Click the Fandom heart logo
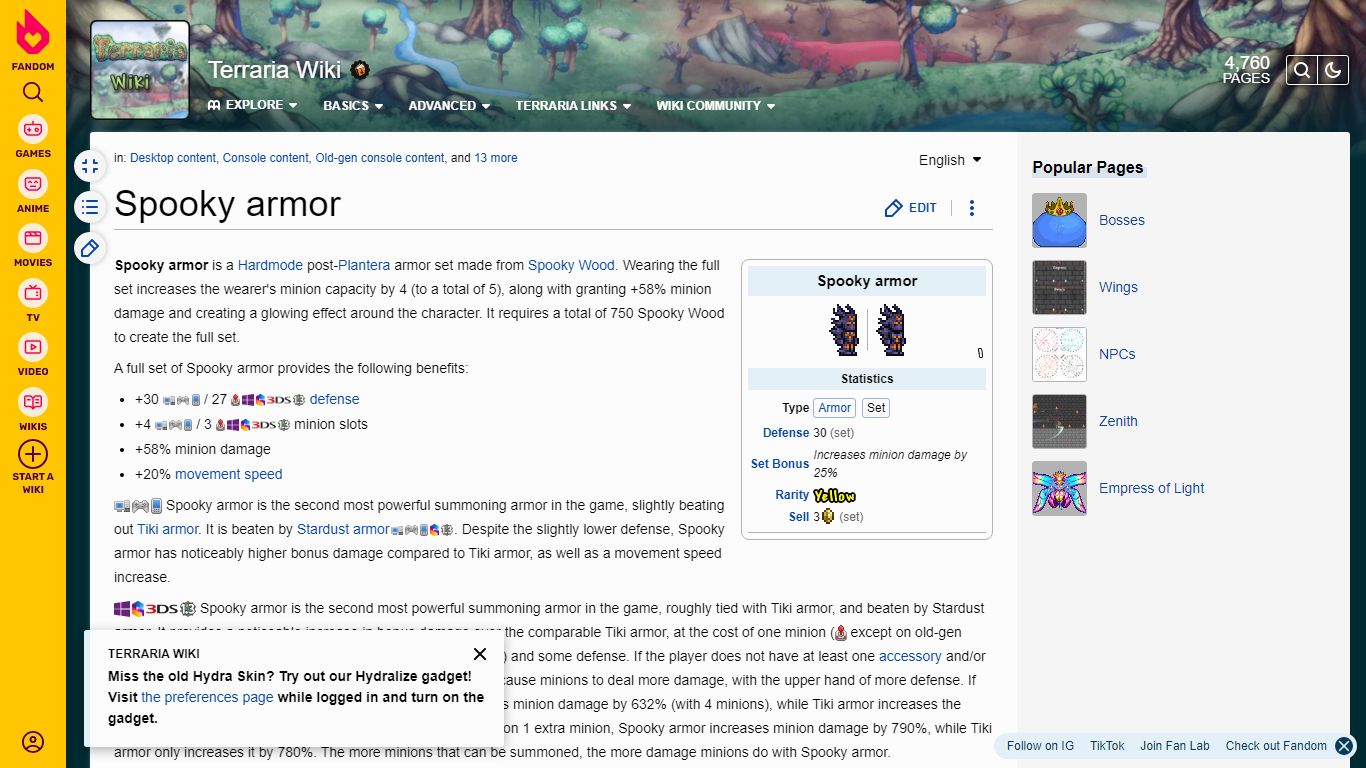The image size is (1366, 768). pyautogui.click(x=33, y=33)
